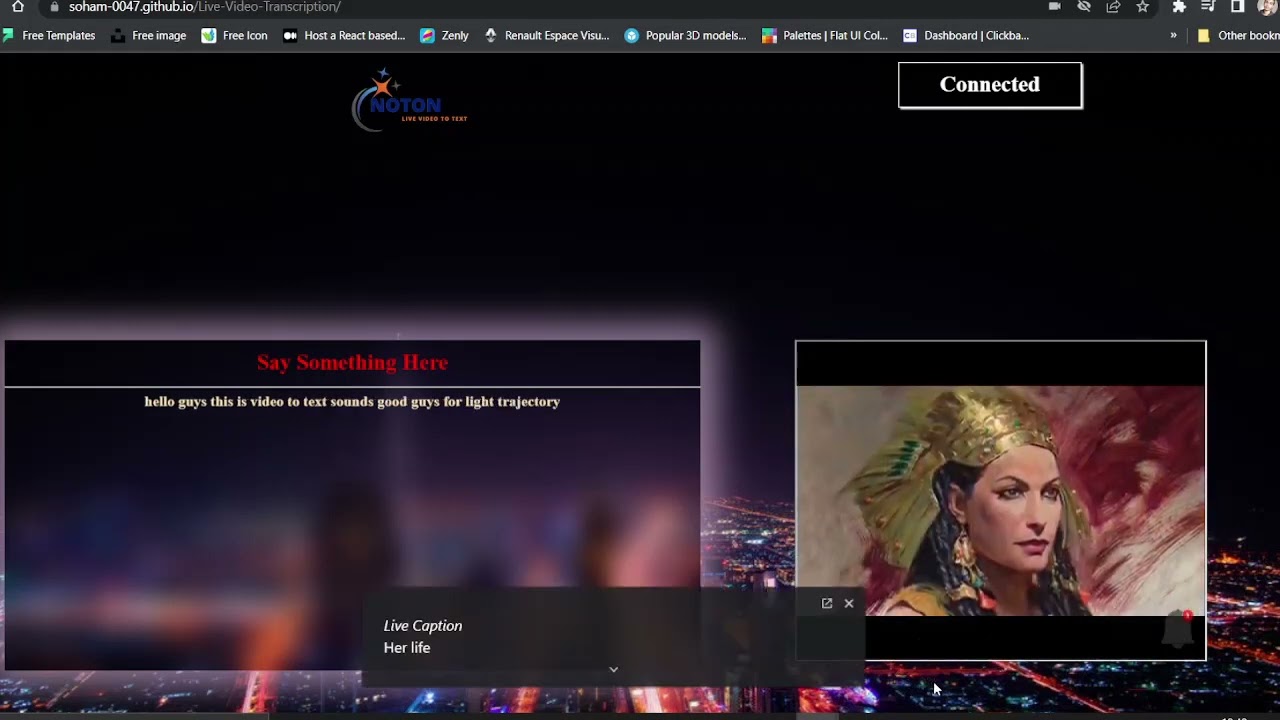Open the Chrome profile avatar
Screen dimensions: 1280x720
tap(1267, 6)
